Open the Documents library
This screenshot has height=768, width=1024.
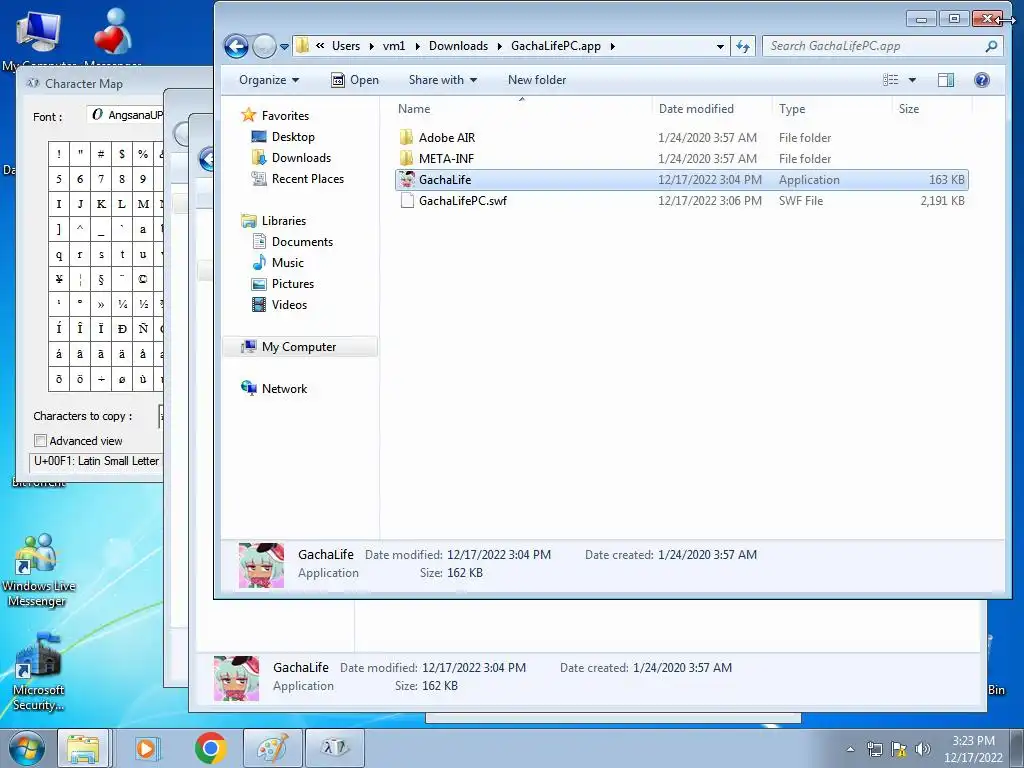point(302,242)
